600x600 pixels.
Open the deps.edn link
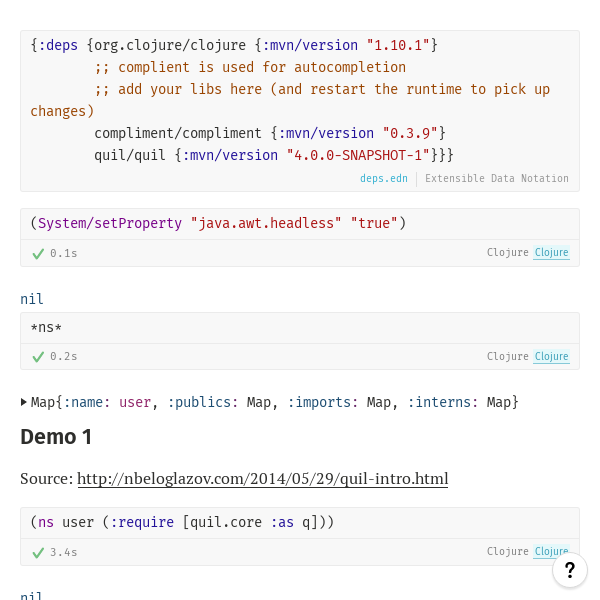click(384, 179)
